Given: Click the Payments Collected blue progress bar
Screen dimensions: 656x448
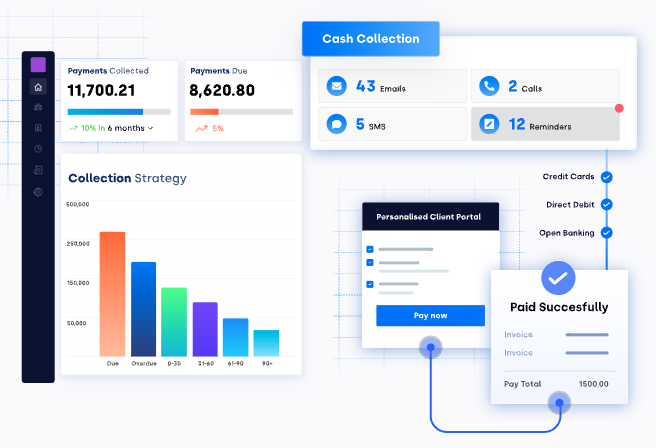Looking at the screenshot, I should tap(105, 112).
